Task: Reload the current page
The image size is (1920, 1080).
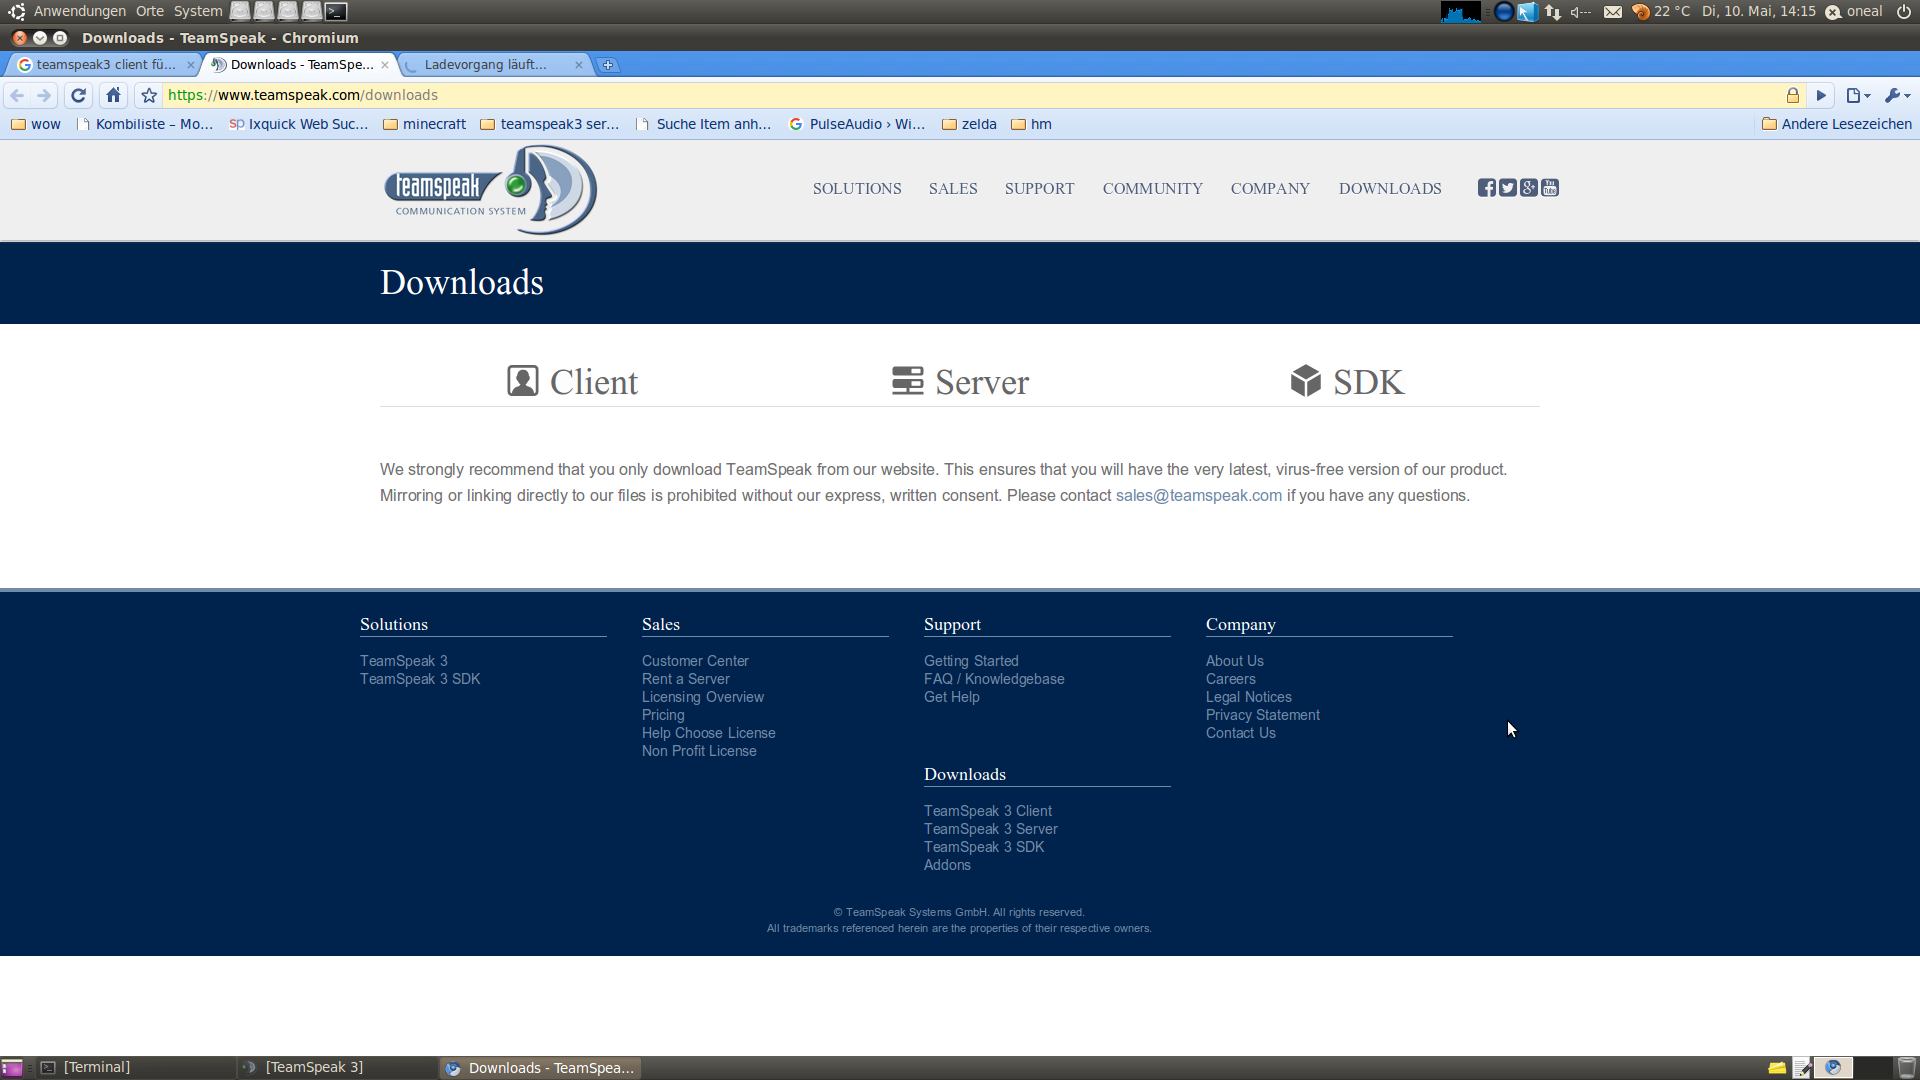Action: tap(79, 95)
